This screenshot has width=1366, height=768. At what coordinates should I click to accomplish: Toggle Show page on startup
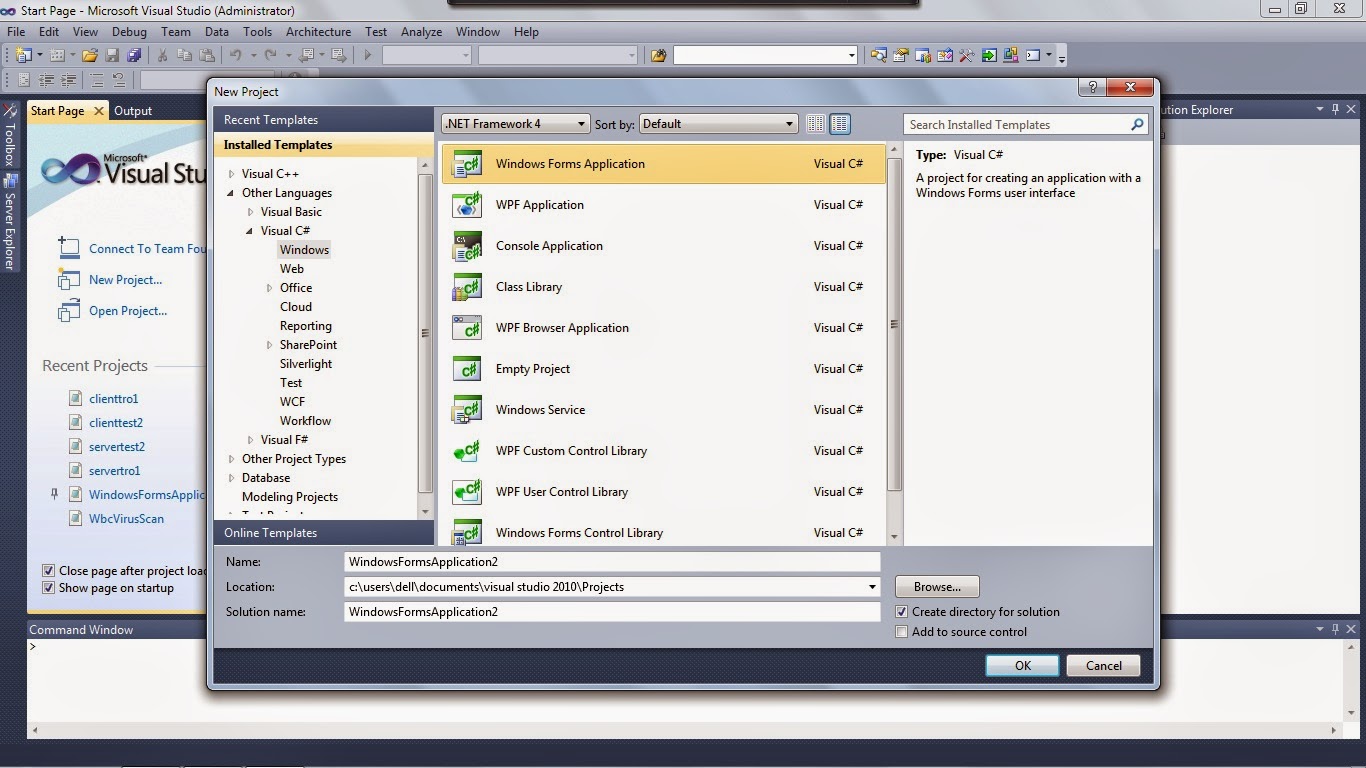(48, 588)
